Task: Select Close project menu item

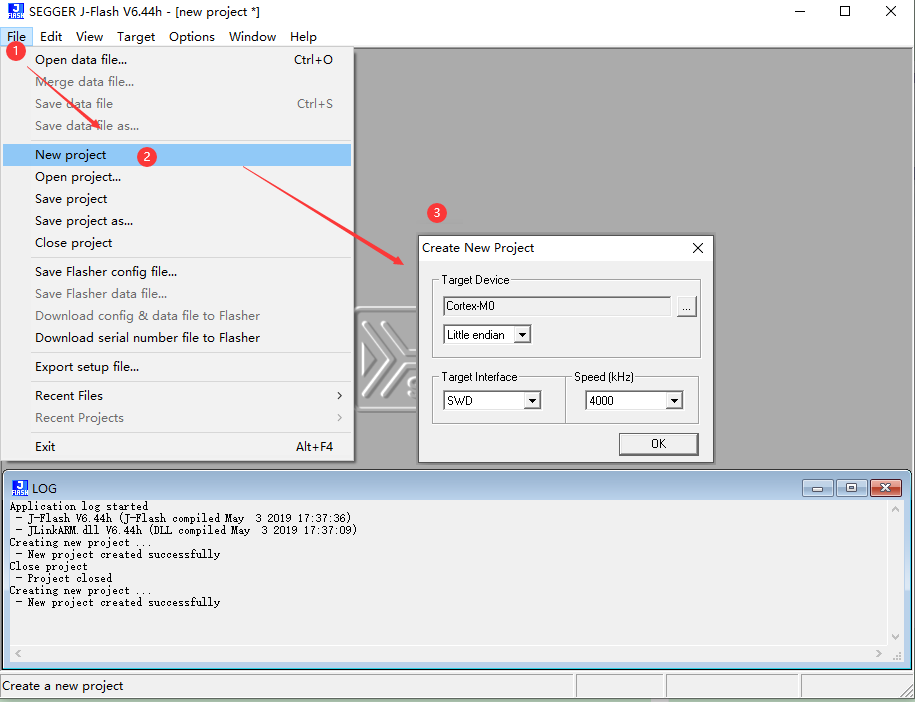Action: click(177, 243)
